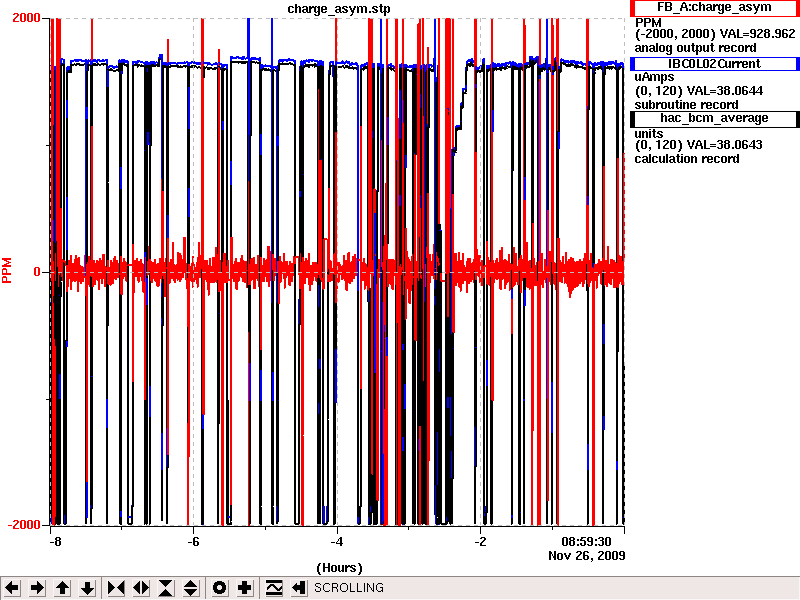Viewport: 800px width, 600px height.
Task: Click the plus toolbar icon
Action: [x=244, y=588]
